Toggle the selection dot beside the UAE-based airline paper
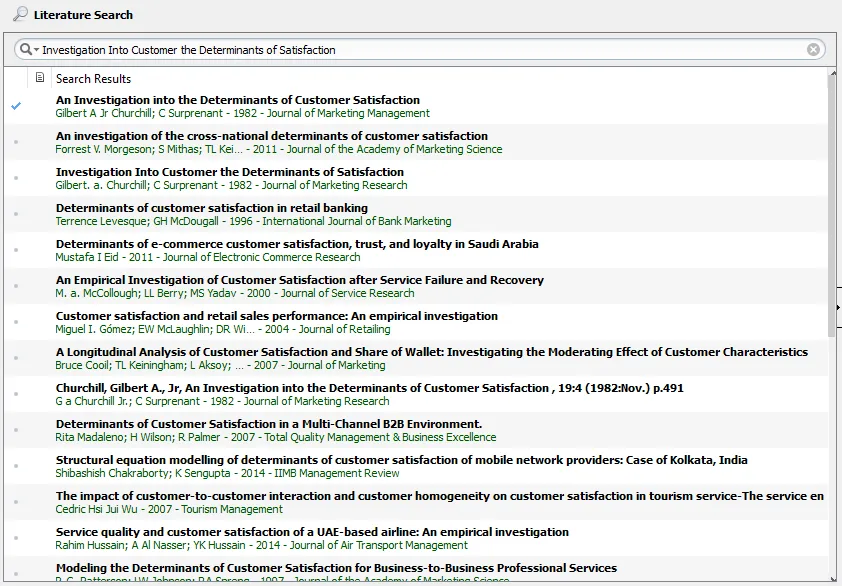The image size is (842, 586). tap(14, 537)
